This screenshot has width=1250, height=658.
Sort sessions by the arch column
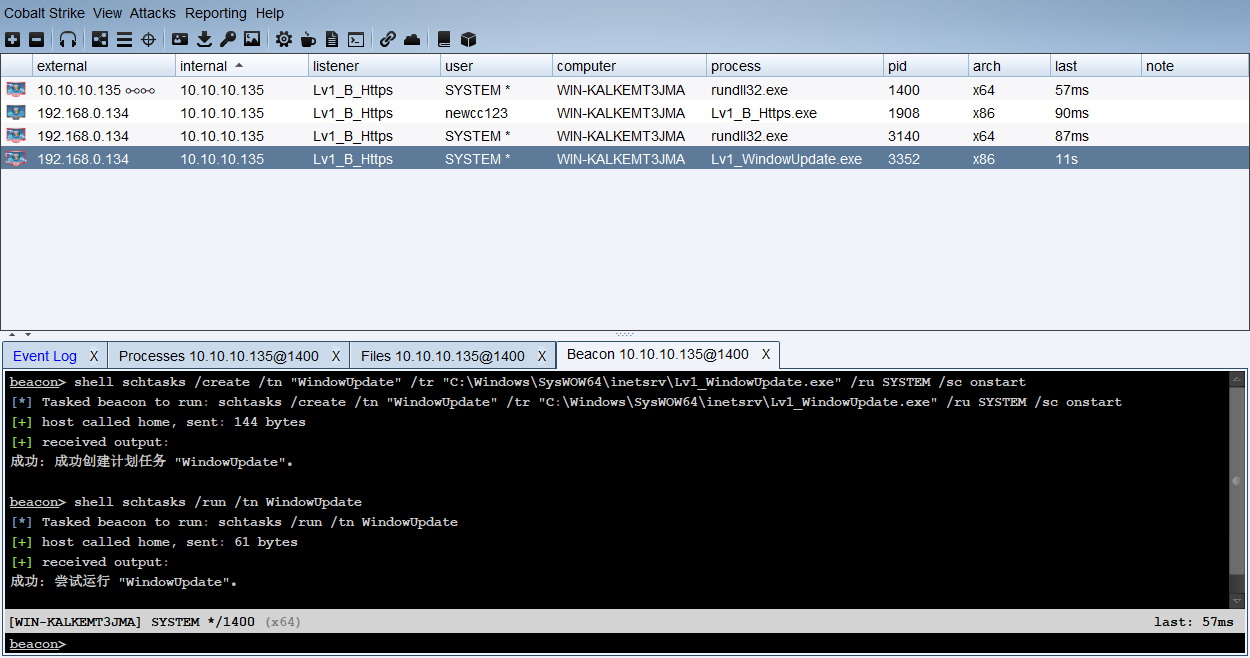tap(1009, 66)
